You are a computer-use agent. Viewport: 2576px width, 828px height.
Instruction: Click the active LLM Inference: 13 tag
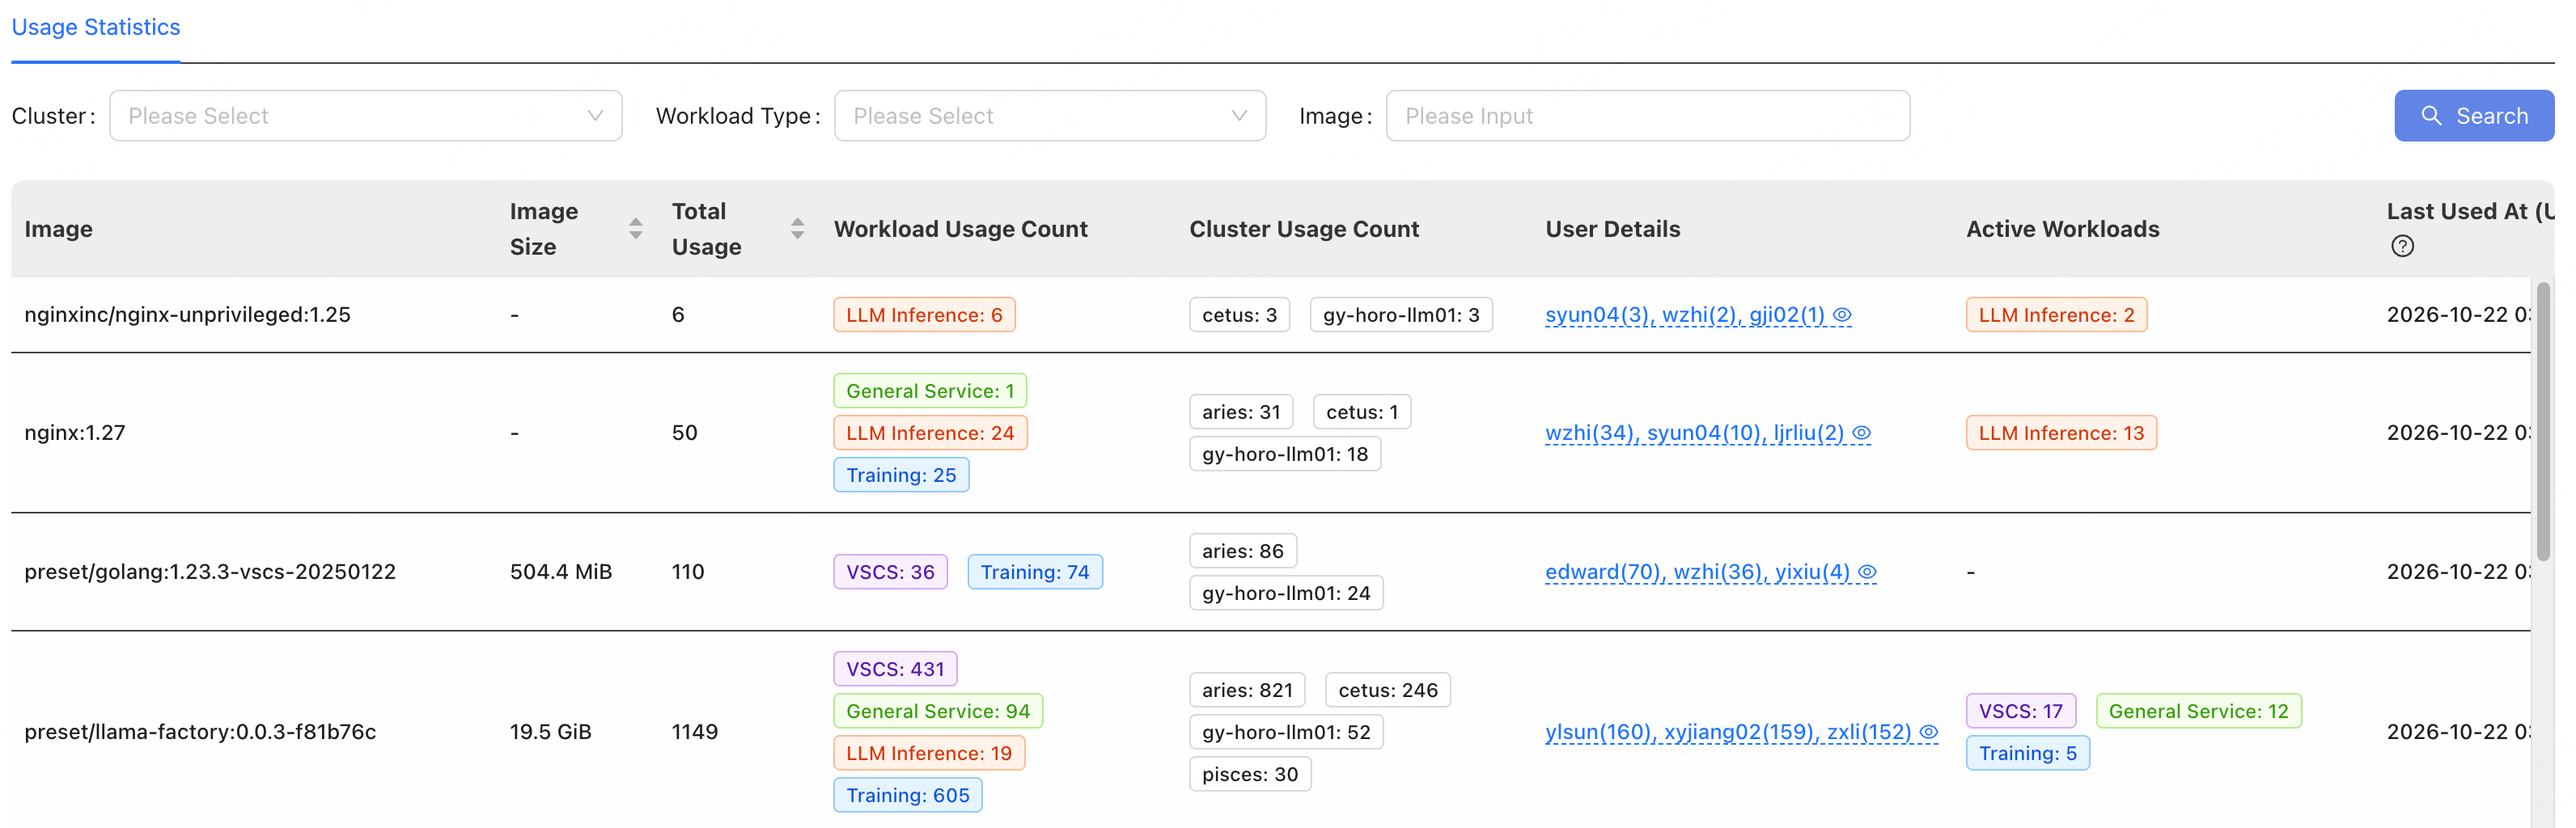pos(2061,433)
